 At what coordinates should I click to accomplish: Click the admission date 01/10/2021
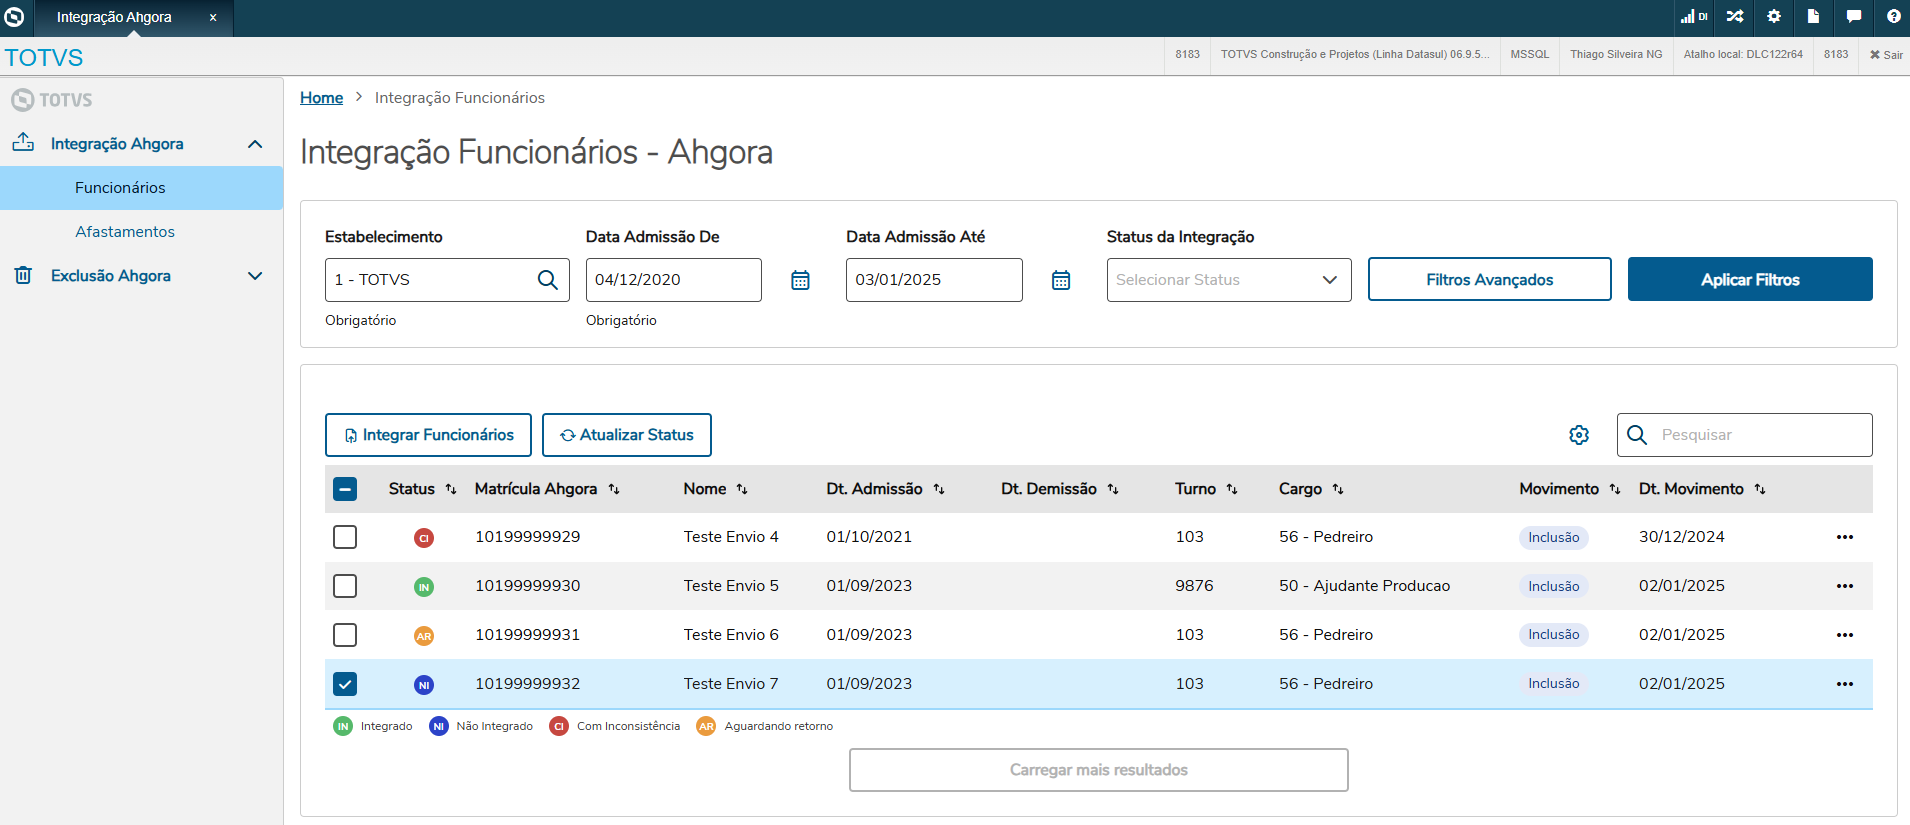[x=869, y=537]
